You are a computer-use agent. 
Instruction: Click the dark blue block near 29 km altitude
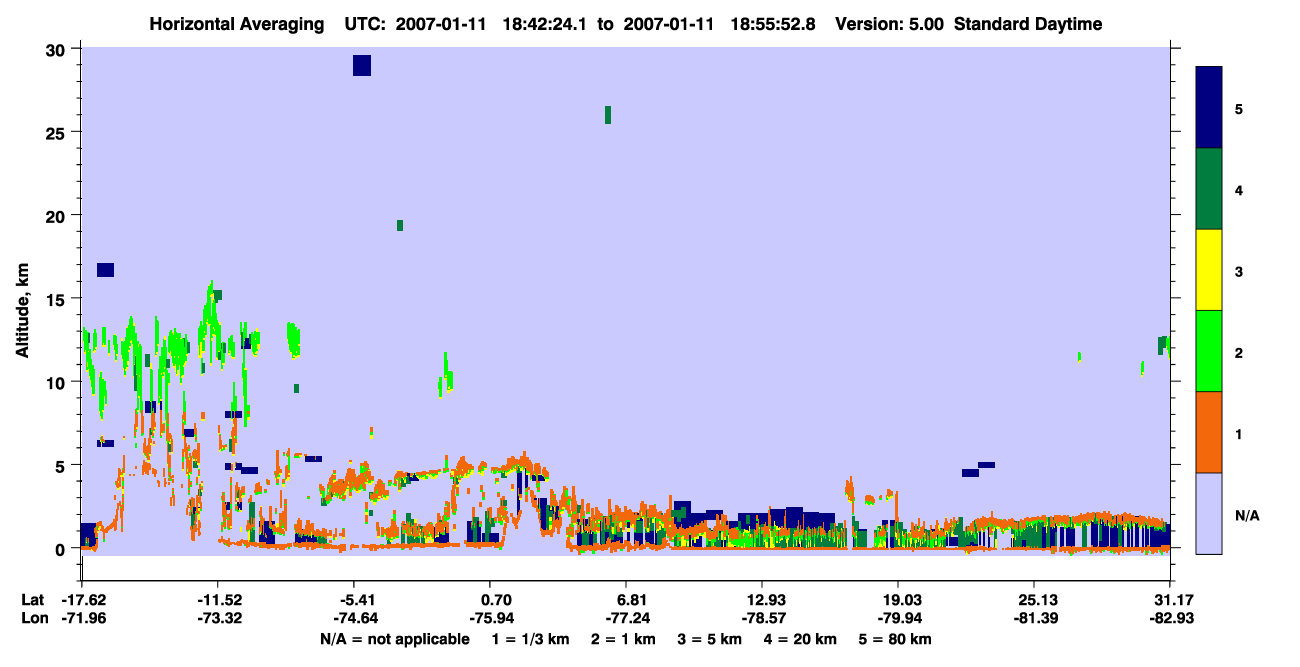[362, 65]
